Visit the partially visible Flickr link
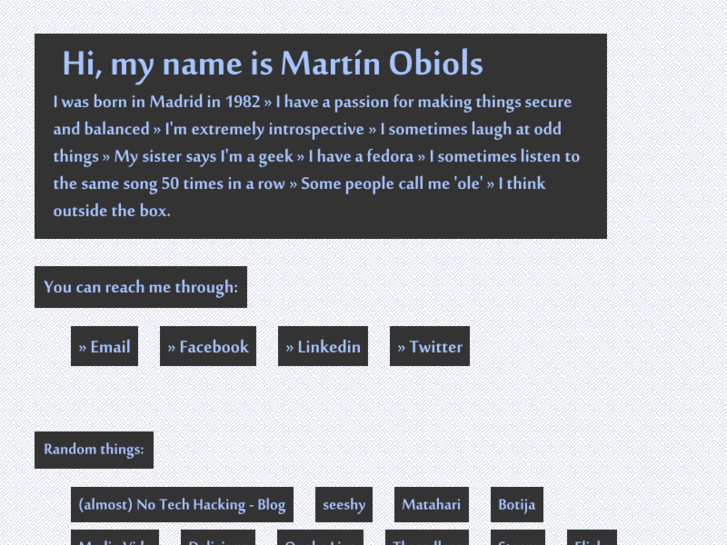This screenshot has height=545, width=727. point(592,538)
